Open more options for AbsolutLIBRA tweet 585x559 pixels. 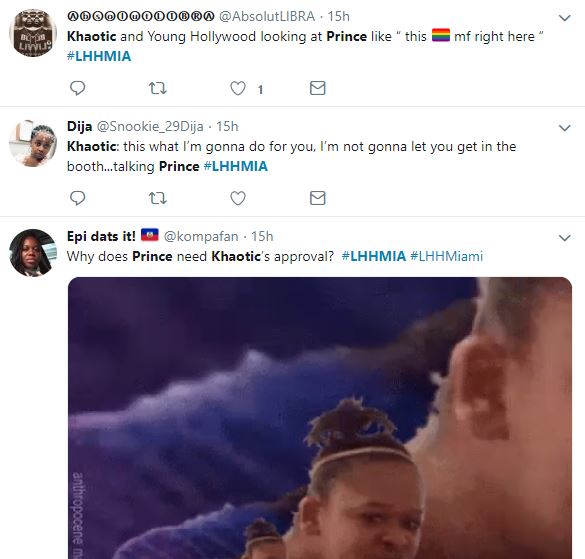564,18
